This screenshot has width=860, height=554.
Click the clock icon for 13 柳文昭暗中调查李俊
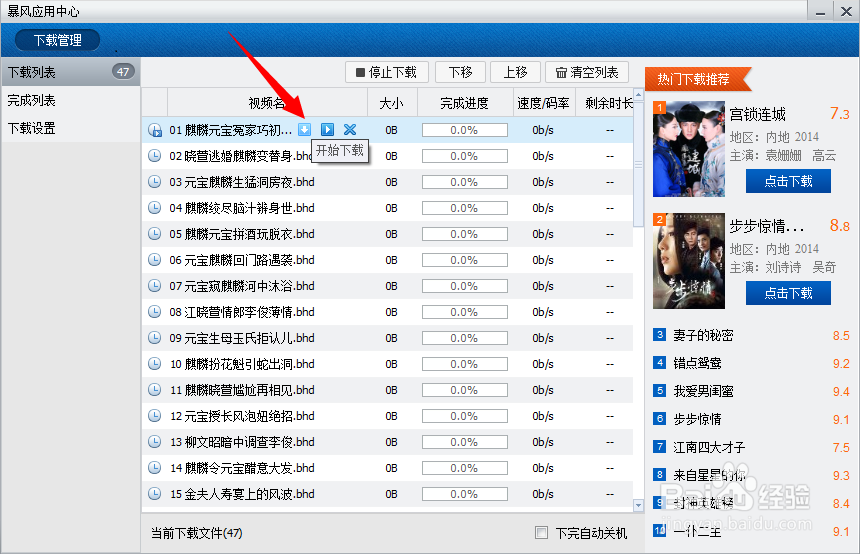click(x=155, y=442)
